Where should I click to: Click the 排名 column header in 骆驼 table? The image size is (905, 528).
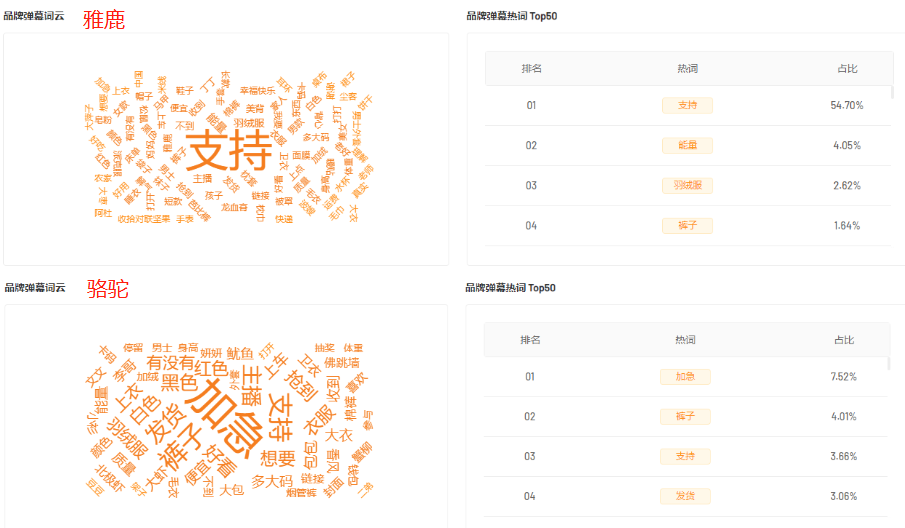530,340
